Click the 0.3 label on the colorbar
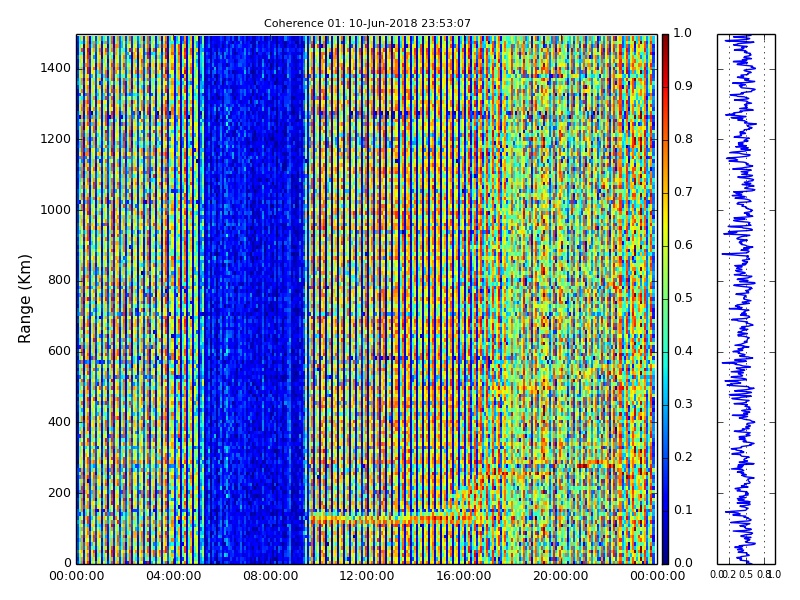 [x=683, y=404]
